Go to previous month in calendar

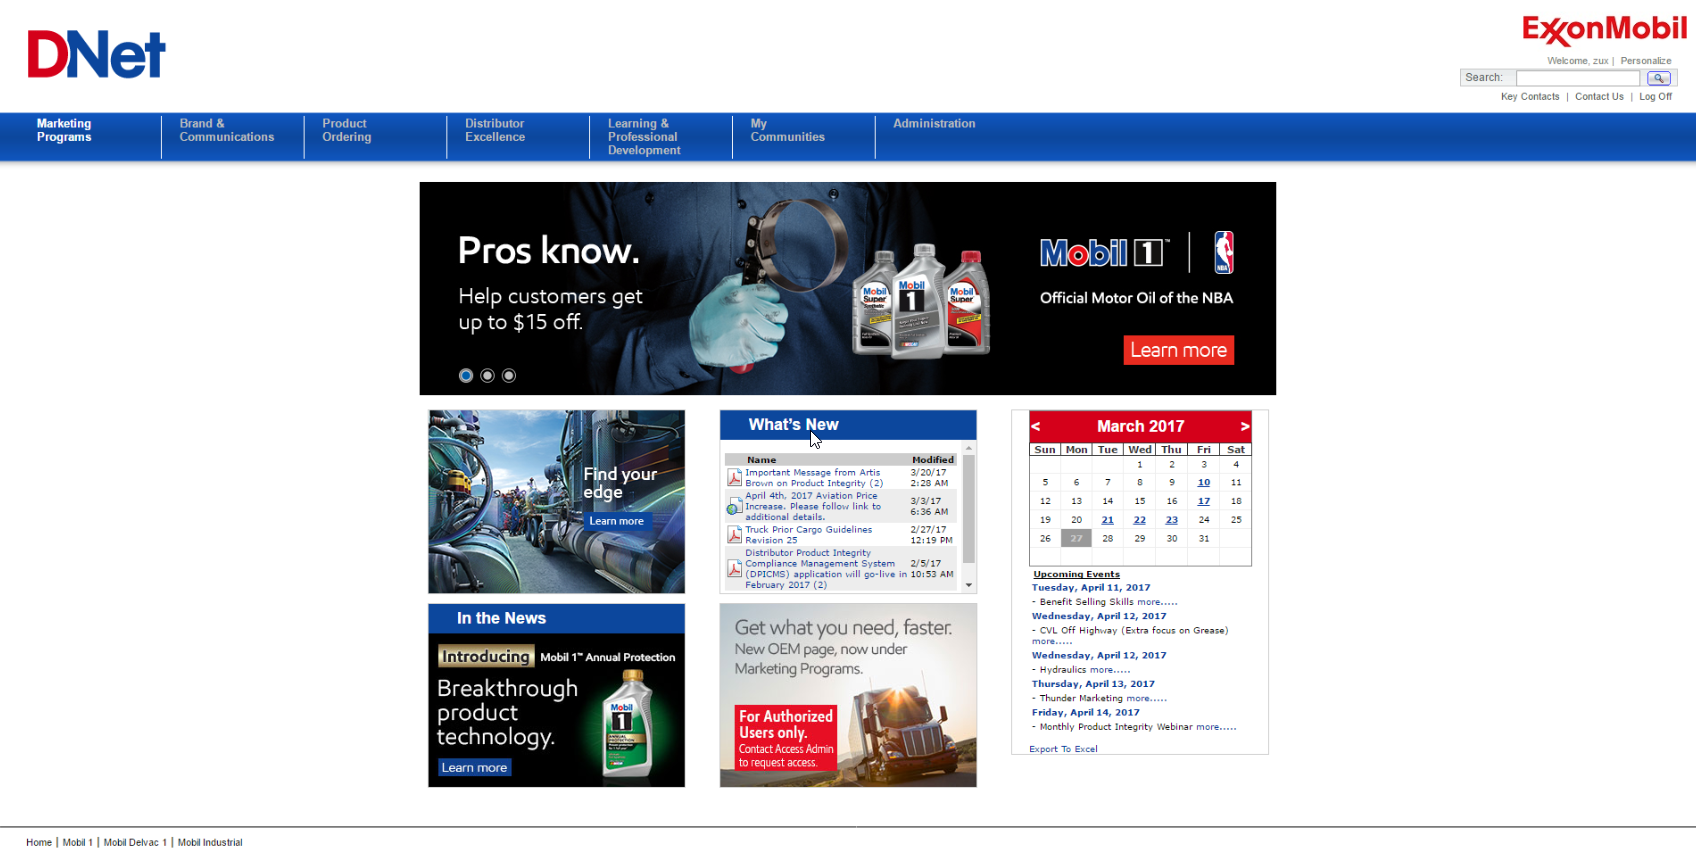pos(1036,427)
